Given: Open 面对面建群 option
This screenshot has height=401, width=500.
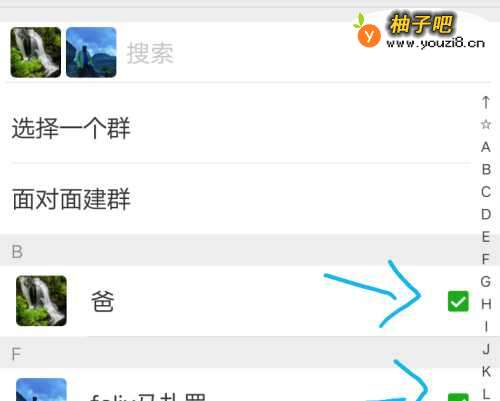Looking at the screenshot, I should (240, 199).
